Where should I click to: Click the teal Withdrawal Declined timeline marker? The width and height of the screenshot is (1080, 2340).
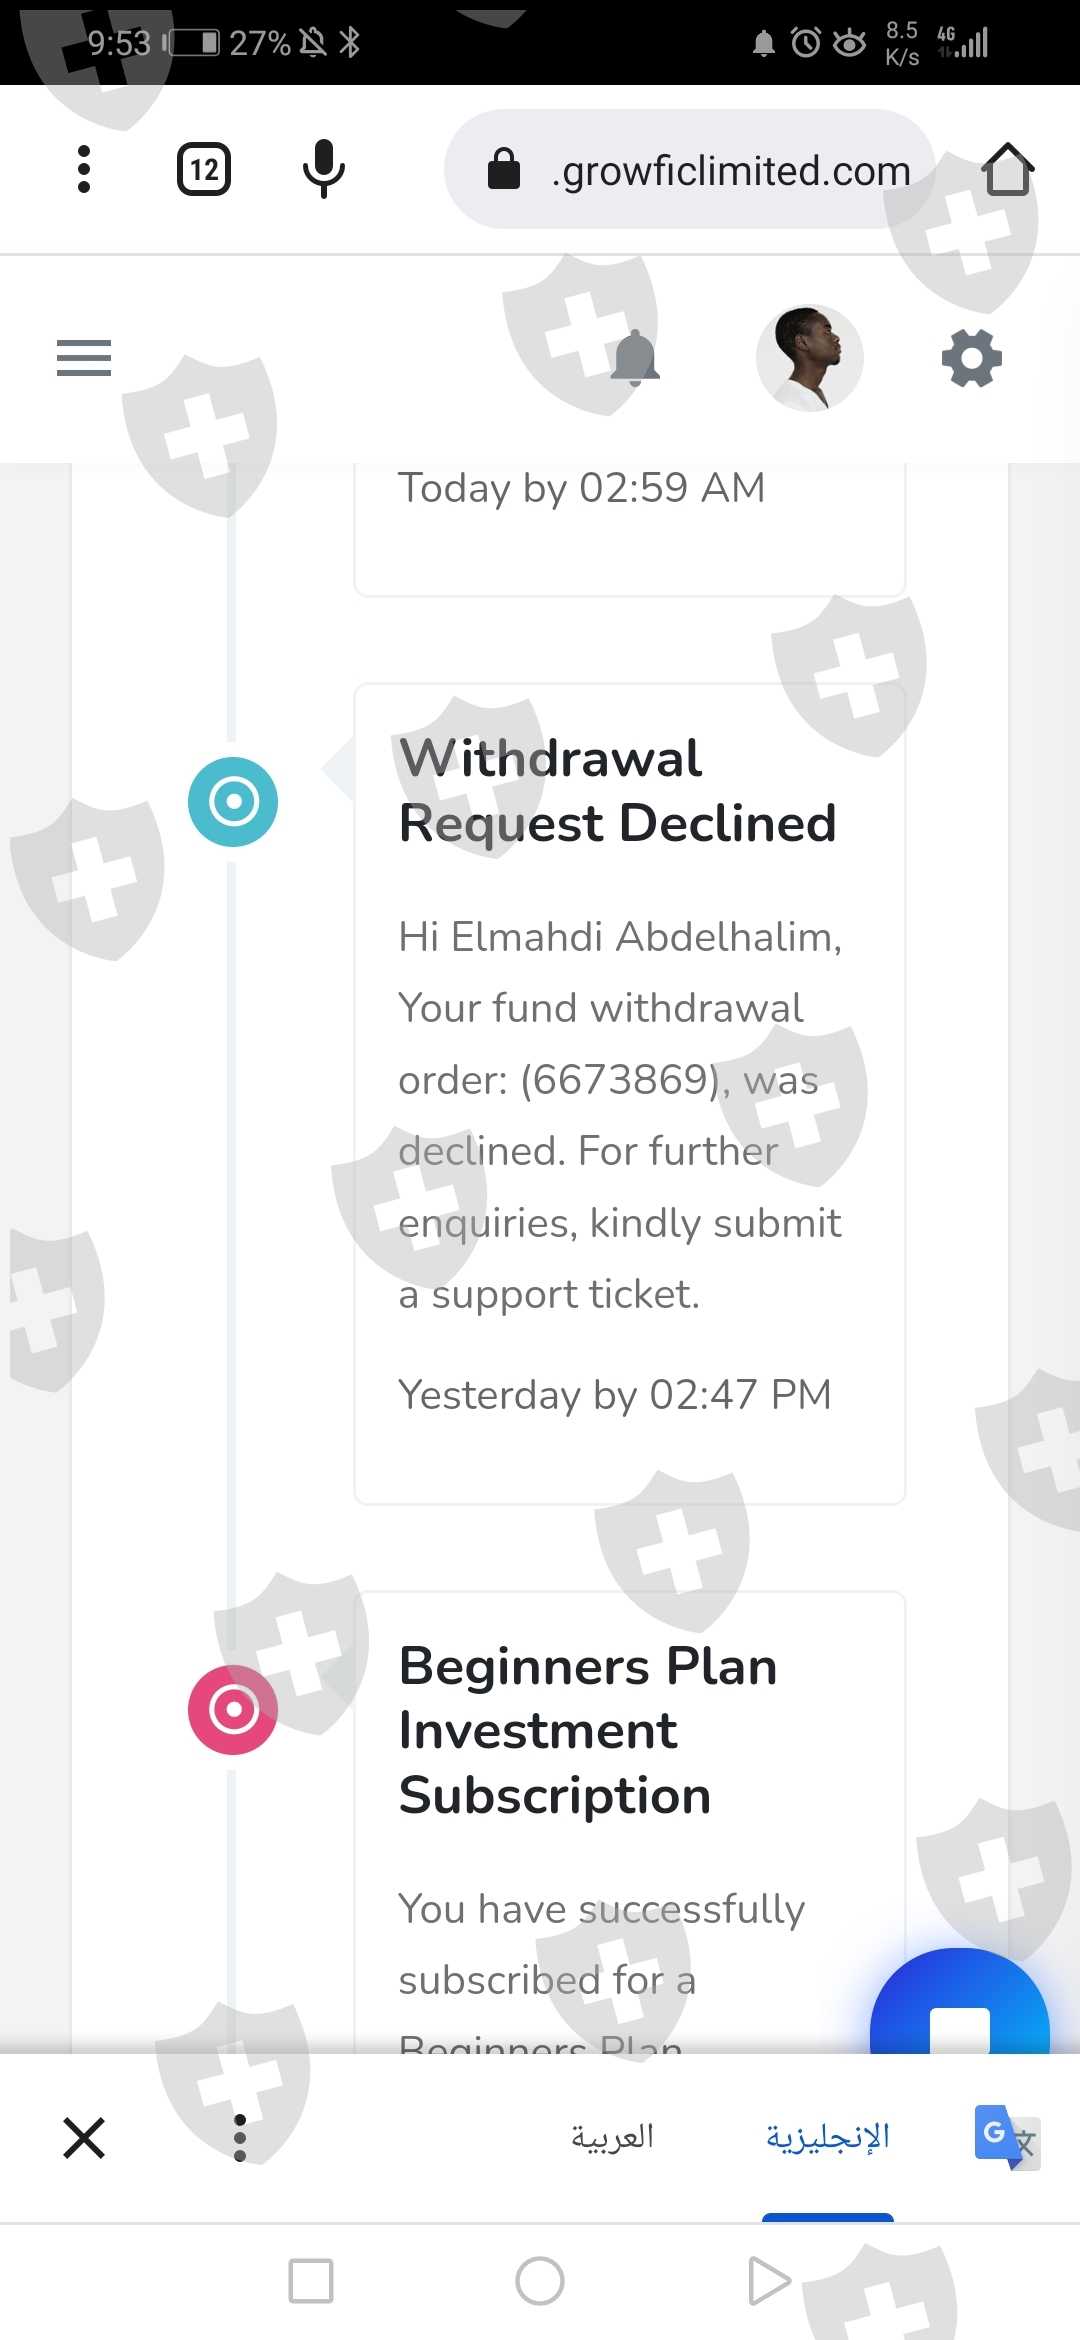coord(233,802)
